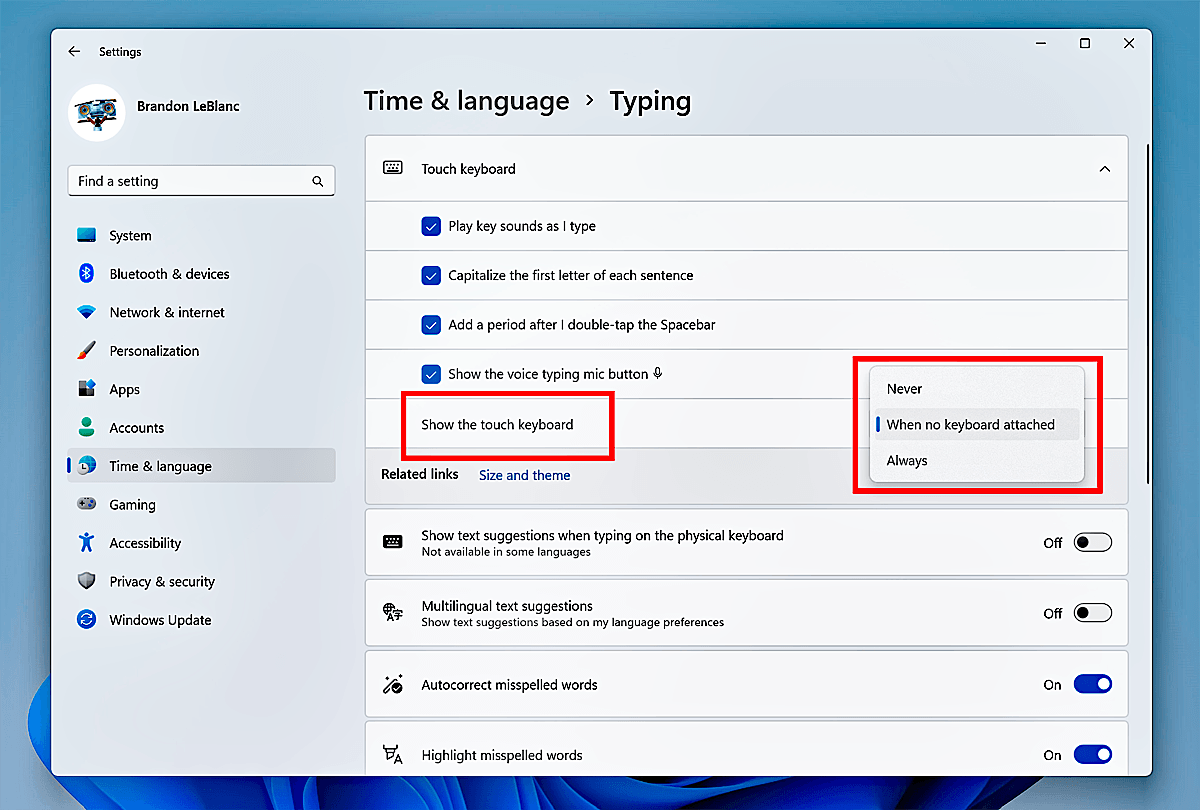
Task: Click the Multilingual text suggestions icon
Action: click(x=393, y=613)
